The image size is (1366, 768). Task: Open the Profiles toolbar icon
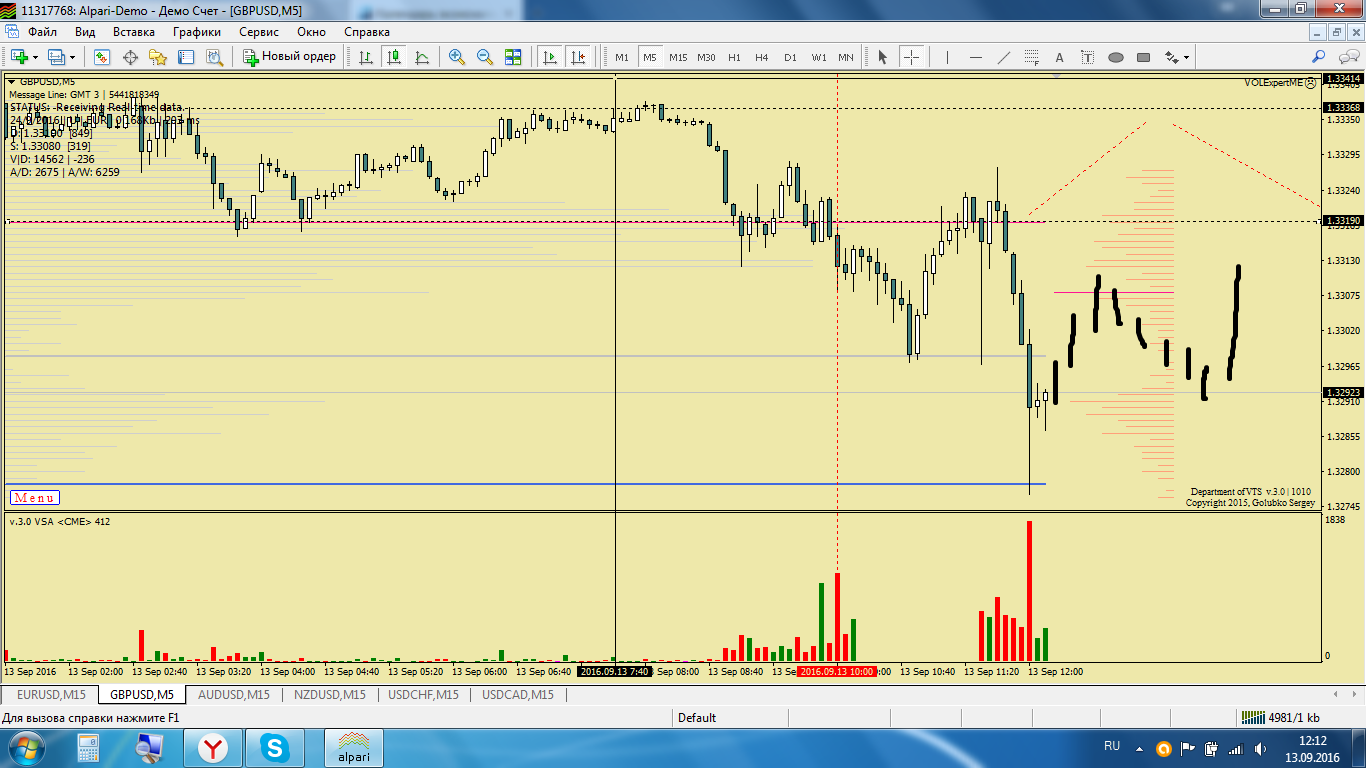click(56, 57)
